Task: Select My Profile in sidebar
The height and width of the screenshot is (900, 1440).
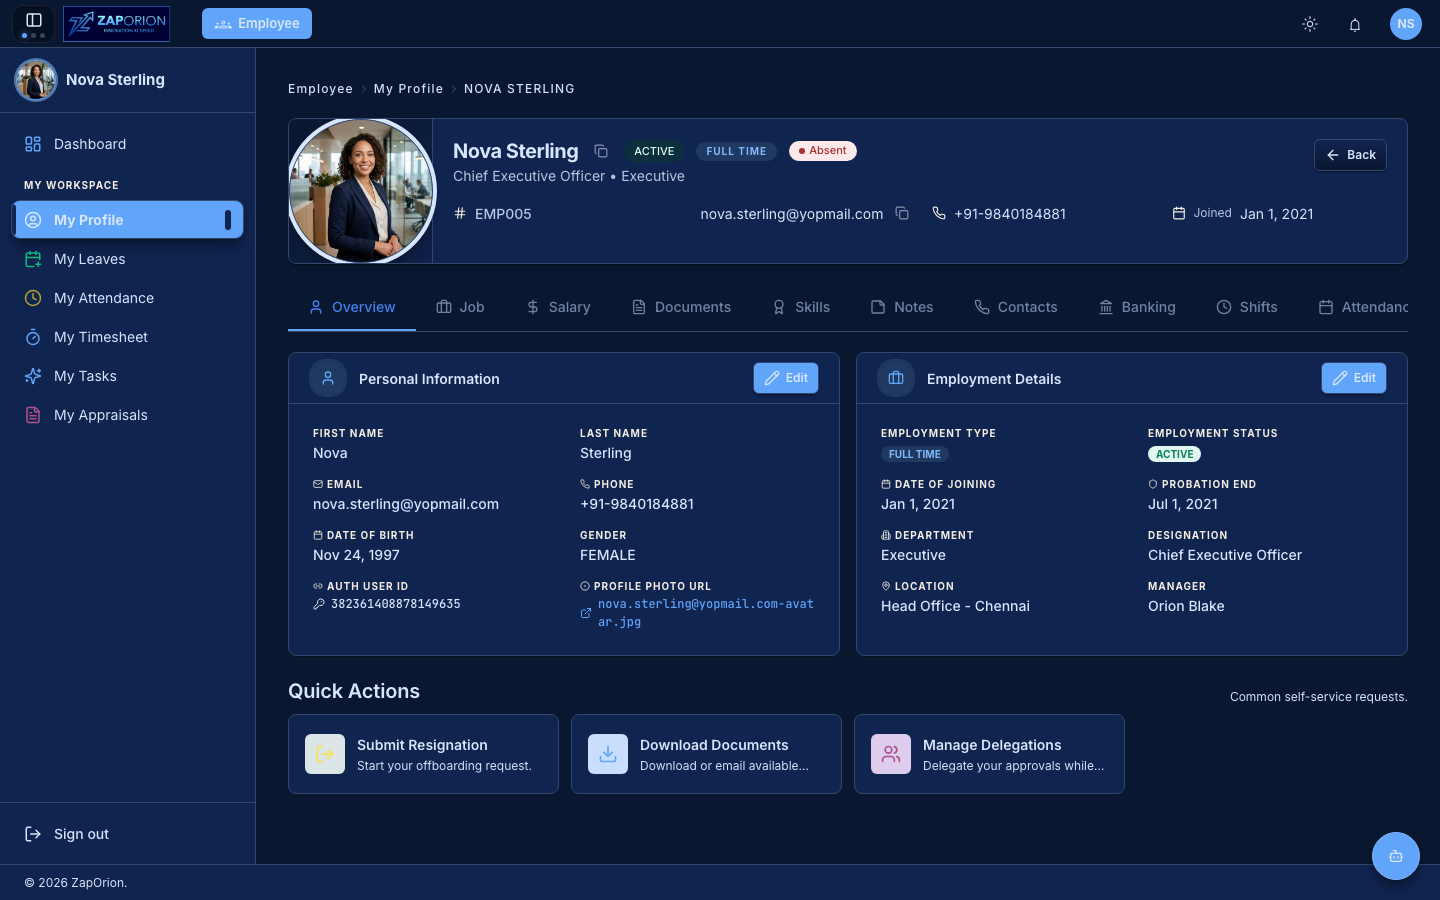Action: pos(128,220)
